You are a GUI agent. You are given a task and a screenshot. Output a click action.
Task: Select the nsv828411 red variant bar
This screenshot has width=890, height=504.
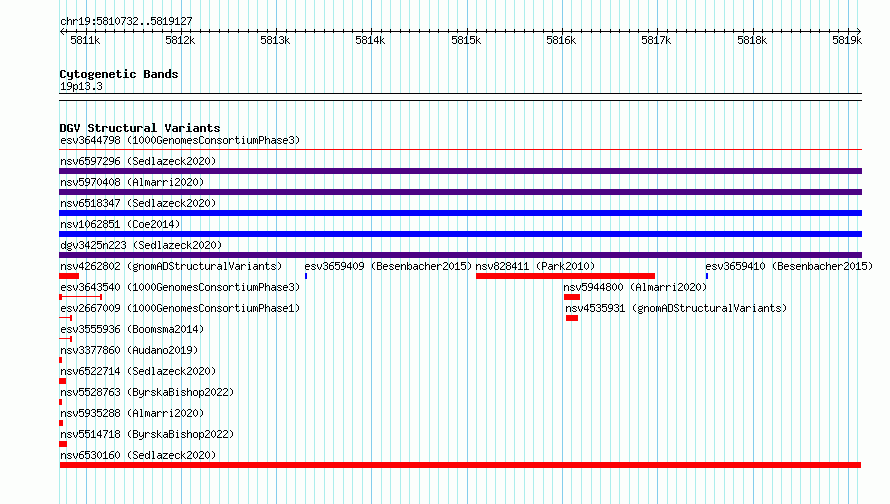click(x=565, y=276)
